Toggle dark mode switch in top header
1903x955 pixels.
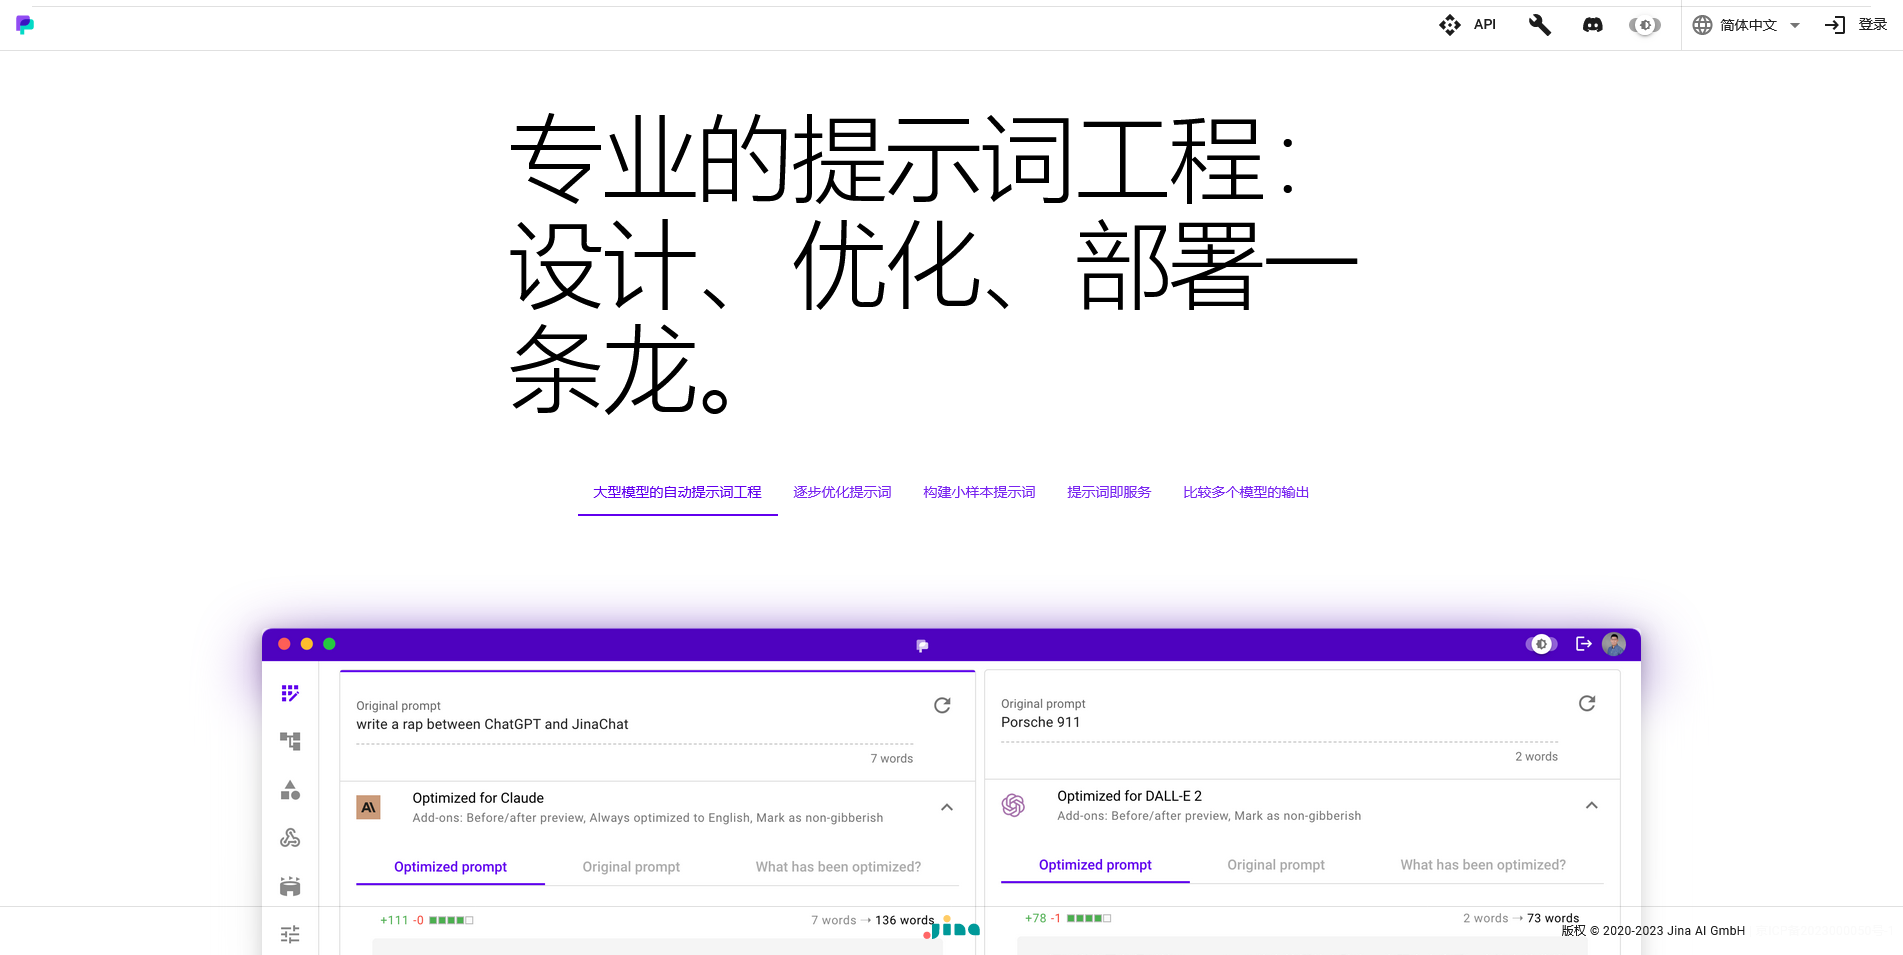1645,25
